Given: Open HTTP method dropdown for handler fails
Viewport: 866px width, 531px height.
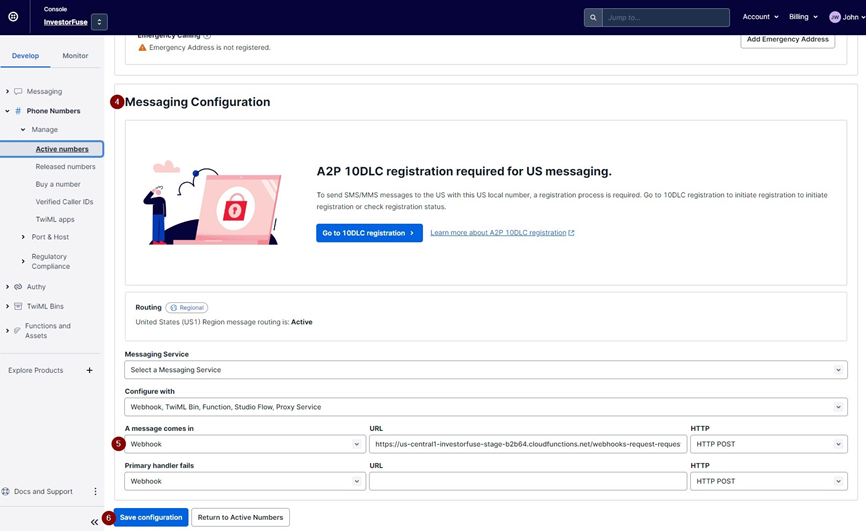Looking at the screenshot, I should pyautogui.click(x=768, y=481).
